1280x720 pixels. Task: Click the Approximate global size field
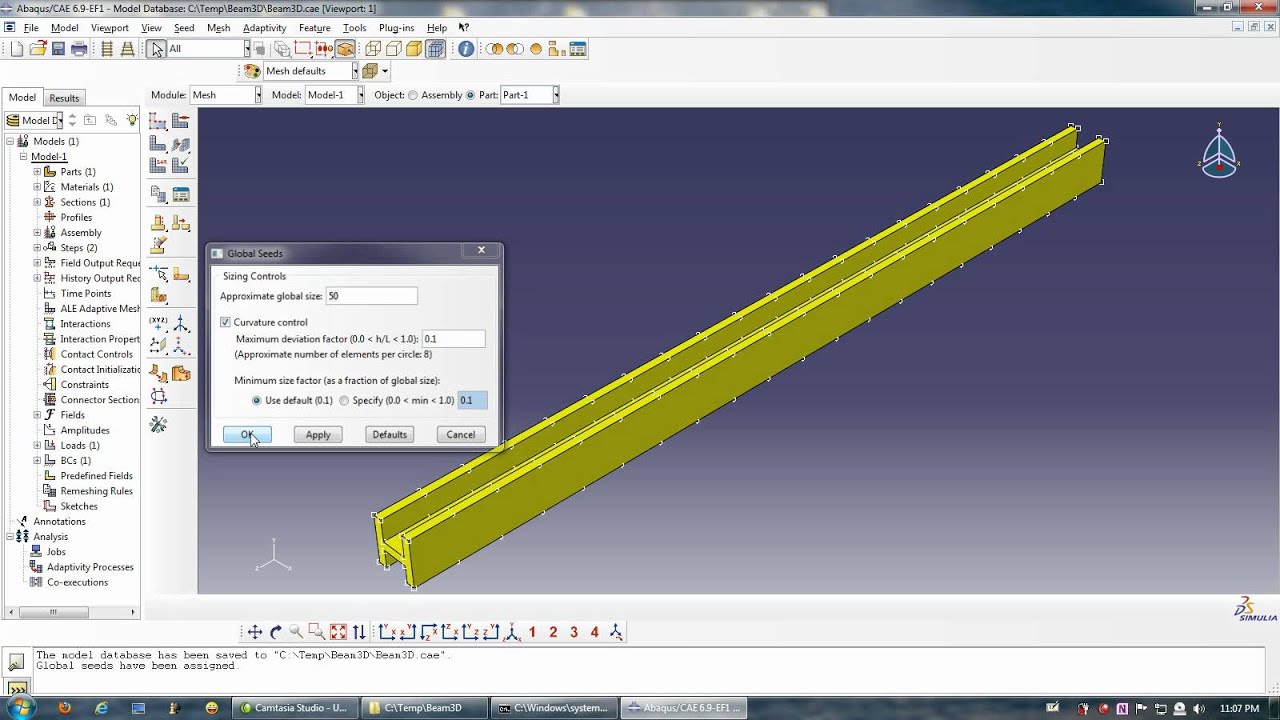(x=371, y=296)
